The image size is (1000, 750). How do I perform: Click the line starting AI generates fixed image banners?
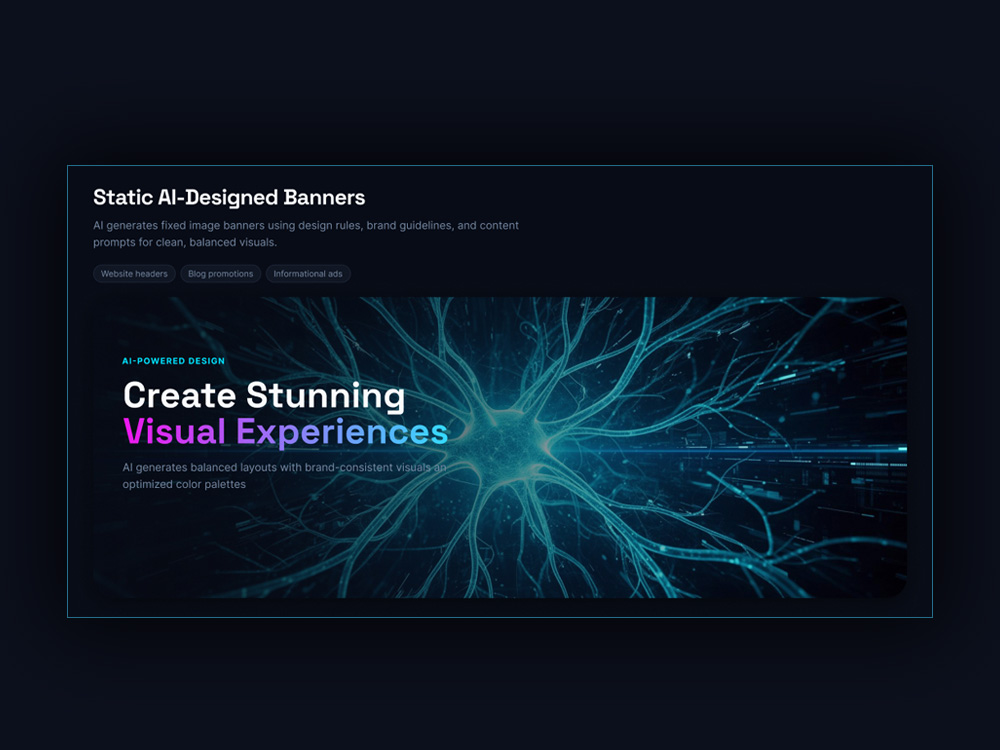pos(306,226)
